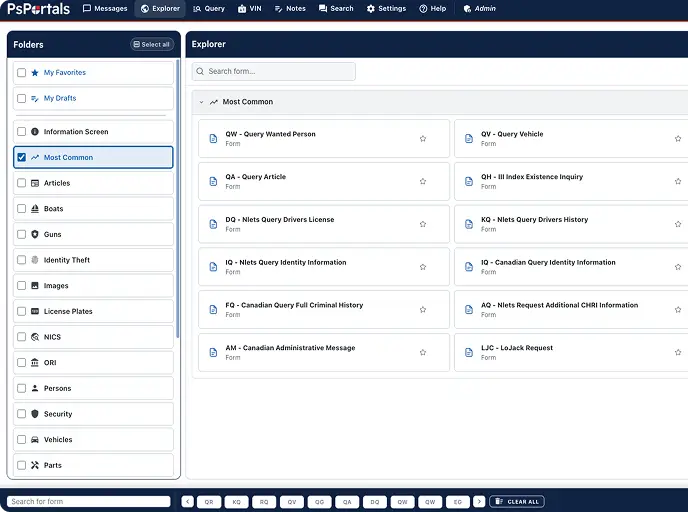Collapse the Most Common section chevron
This screenshot has width=688, height=512.
[201, 102]
